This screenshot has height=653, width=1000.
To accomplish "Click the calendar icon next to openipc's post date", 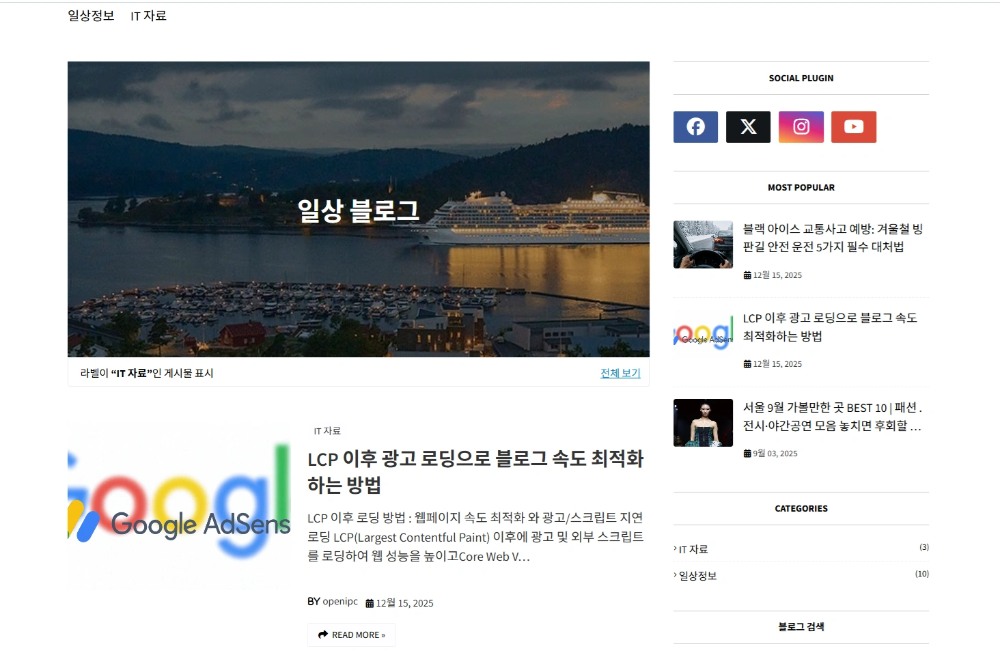I will click(369, 602).
